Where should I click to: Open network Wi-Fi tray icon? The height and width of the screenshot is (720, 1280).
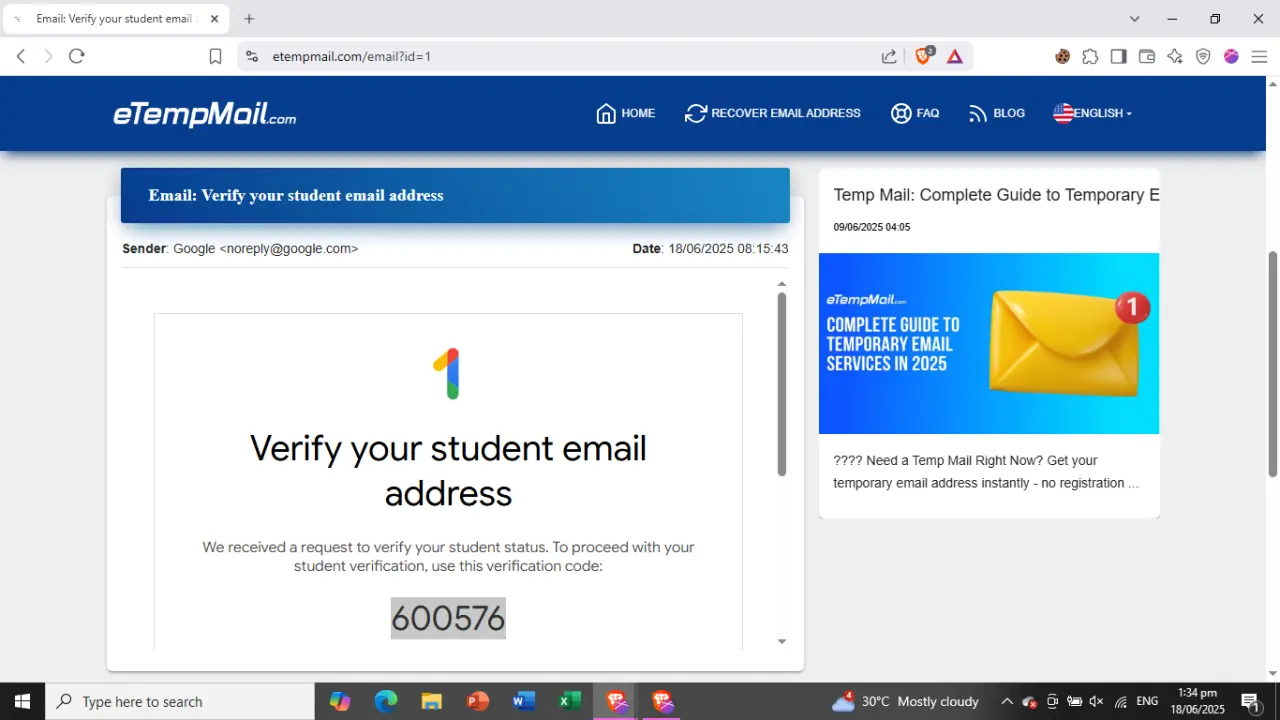tap(1121, 701)
